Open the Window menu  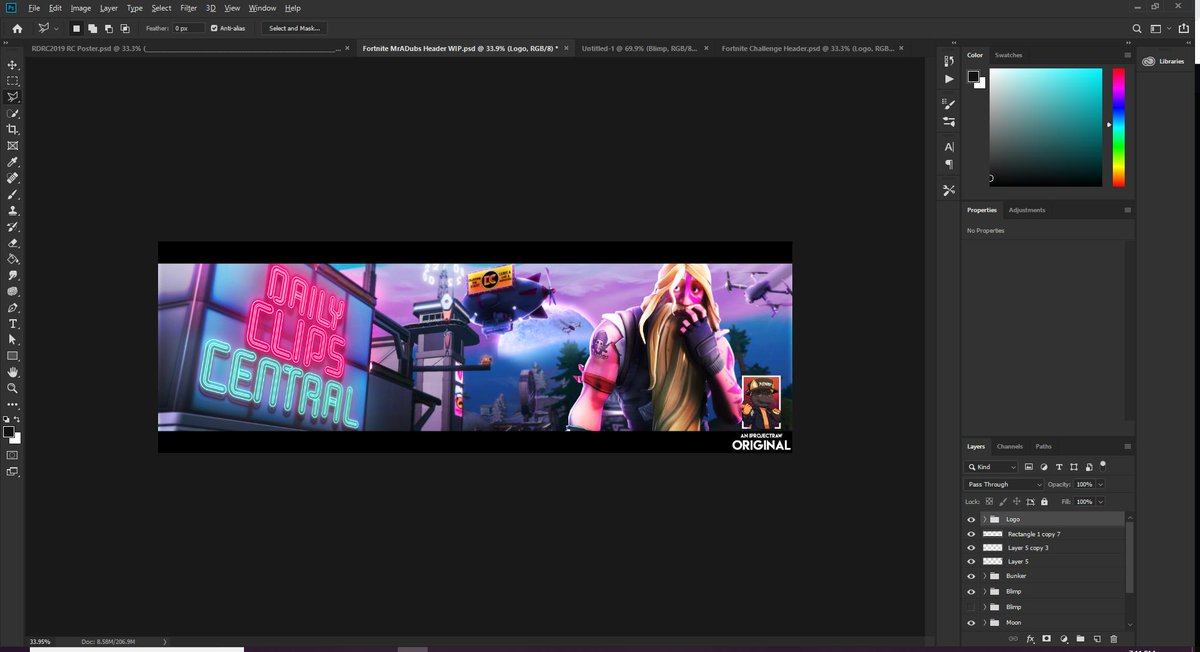click(262, 8)
